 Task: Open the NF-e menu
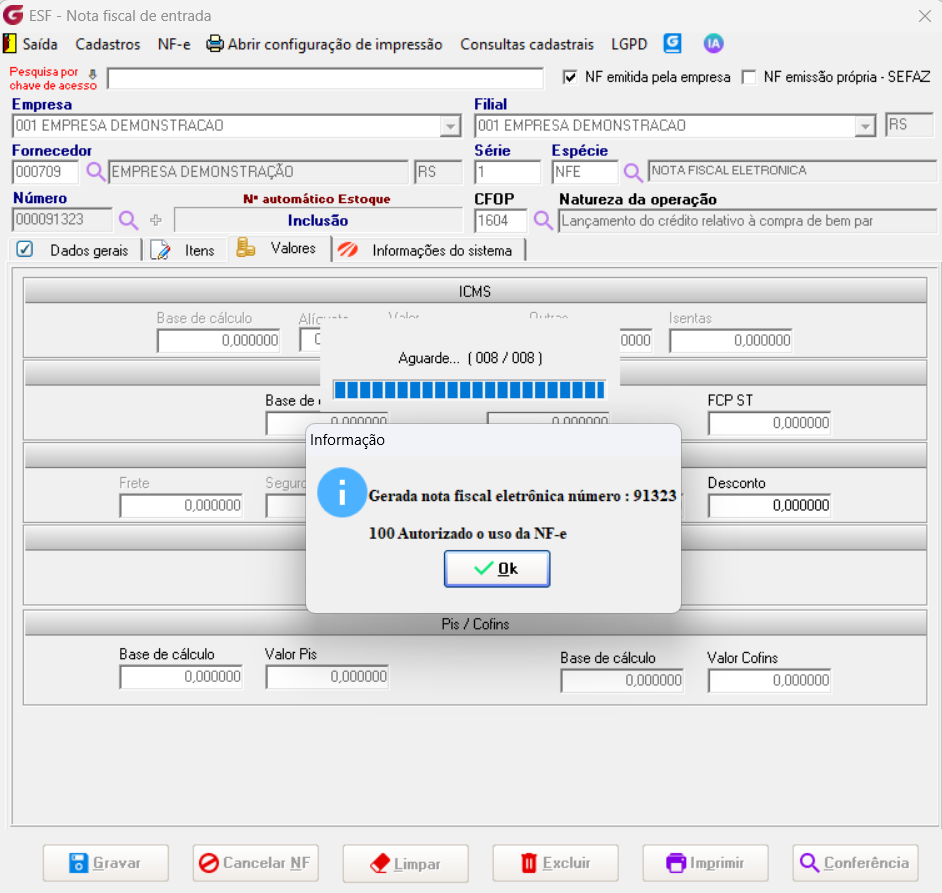pos(174,44)
